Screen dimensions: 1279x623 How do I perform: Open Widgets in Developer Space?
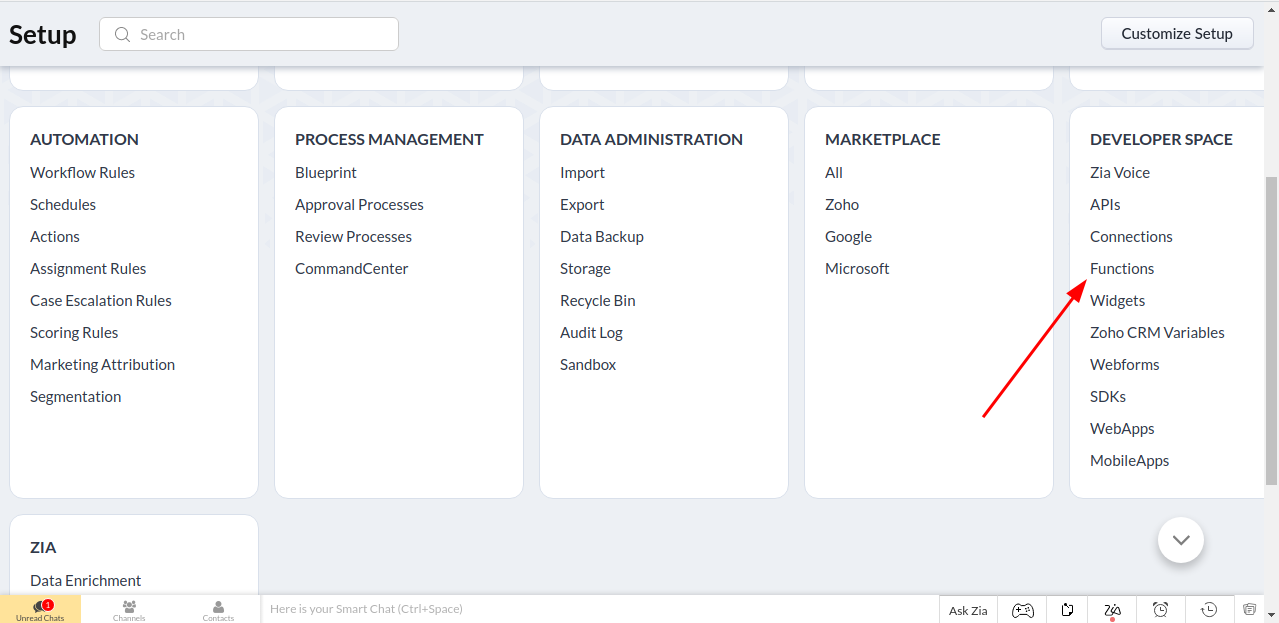[1117, 300]
